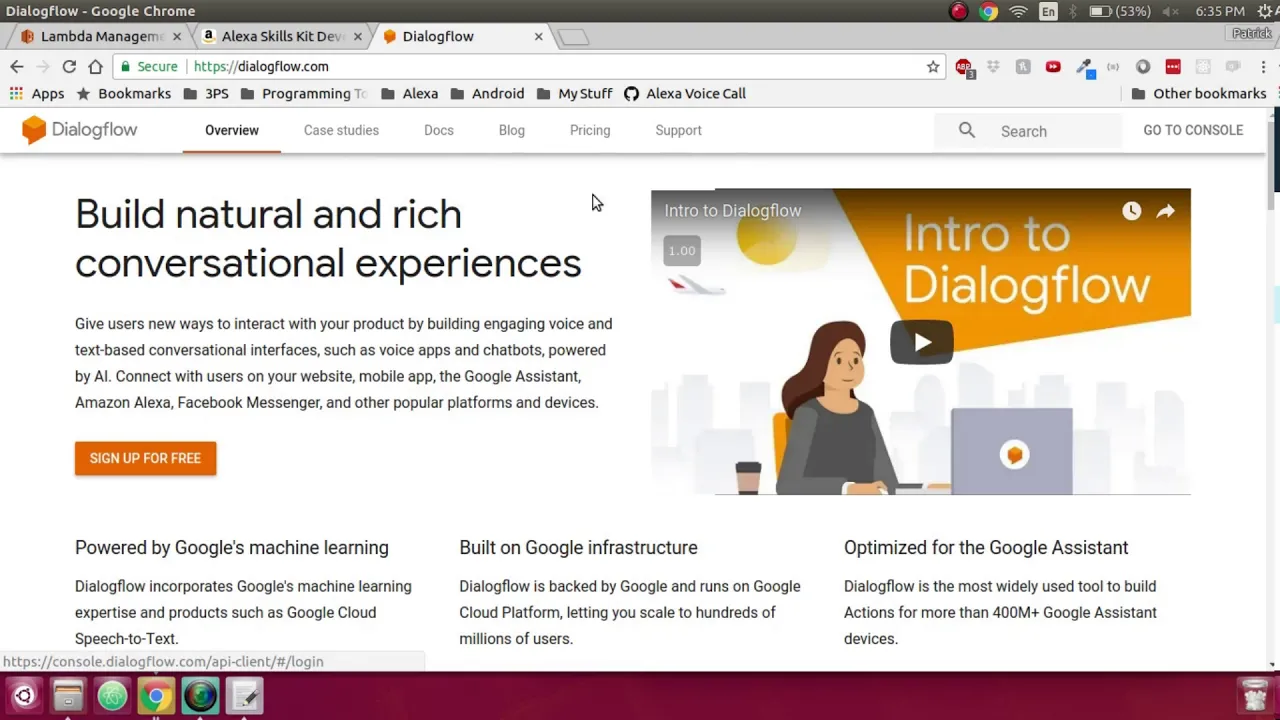Click the search magnifier icon
The width and height of the screenshot is (1280, 720).
pyautogui.click(x=967, y=130)
